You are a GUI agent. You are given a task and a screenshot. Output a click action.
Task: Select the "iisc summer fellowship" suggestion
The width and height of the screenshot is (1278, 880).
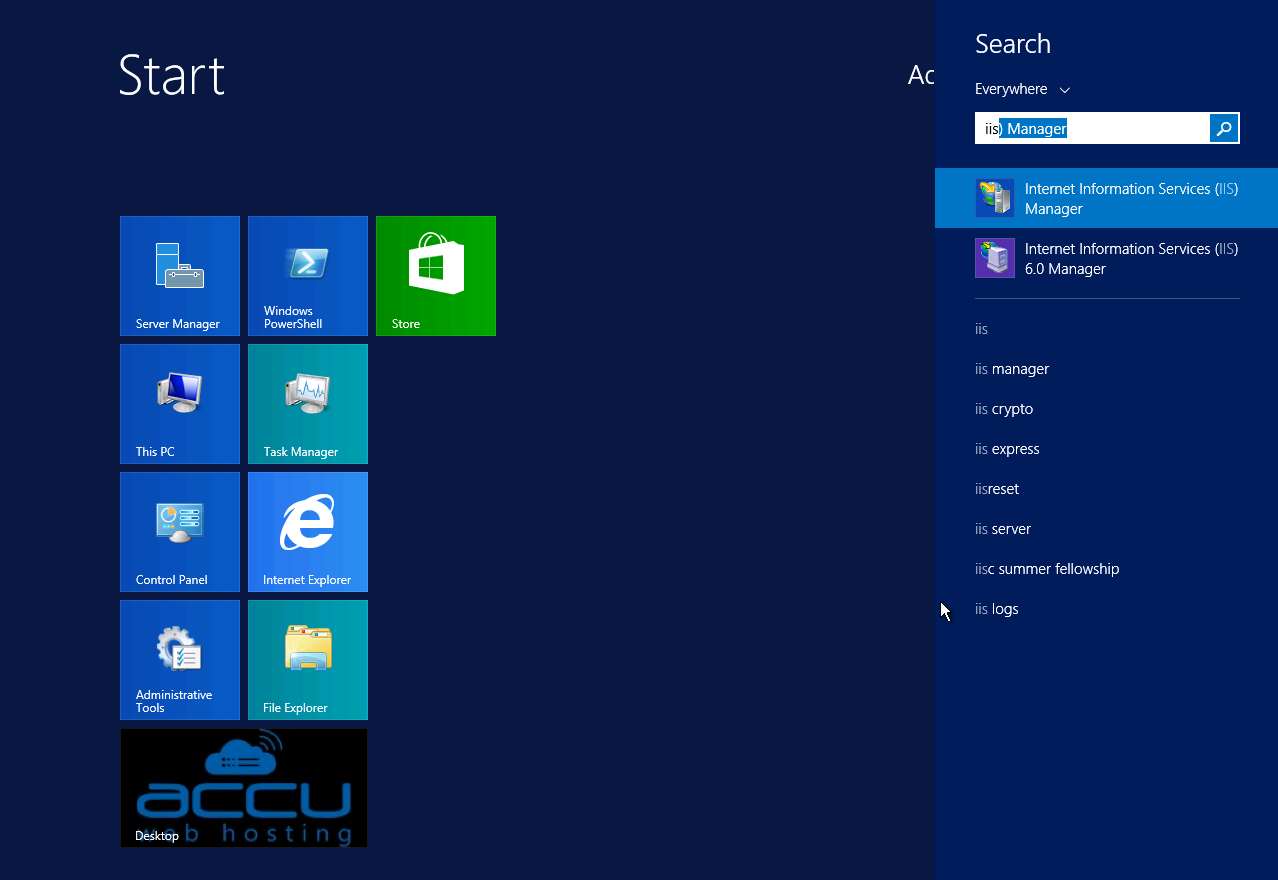pos(1047,569)
